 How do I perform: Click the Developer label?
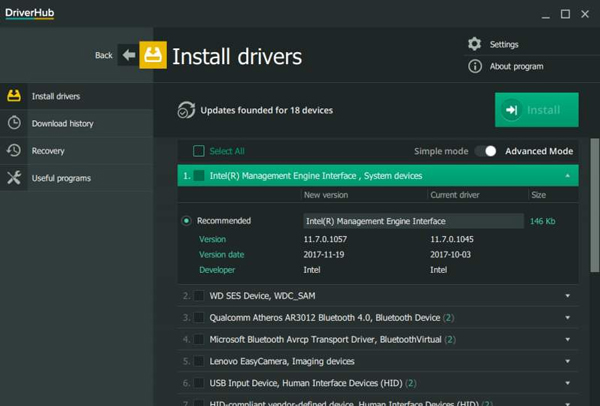[x=217, y=270]
